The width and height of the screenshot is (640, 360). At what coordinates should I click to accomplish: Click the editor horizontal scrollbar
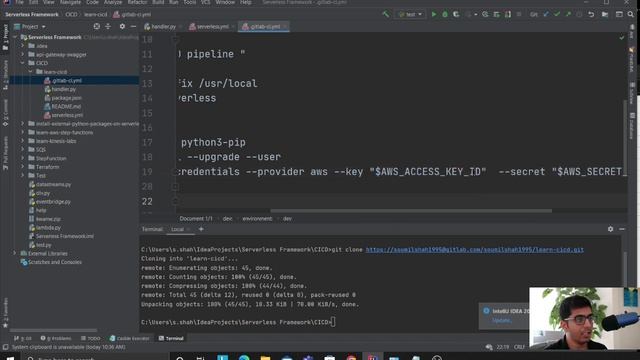(411, 211)
